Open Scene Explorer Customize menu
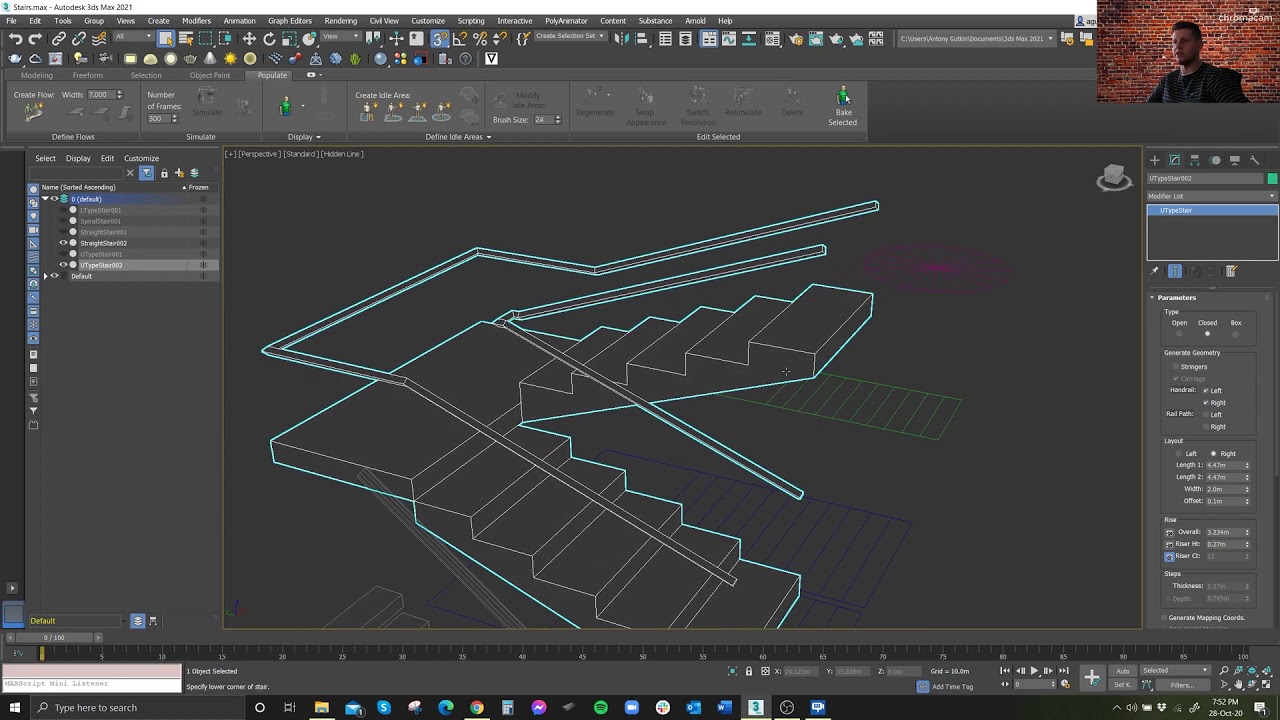This screenshot has height=720, width=1280. point(141,158)
